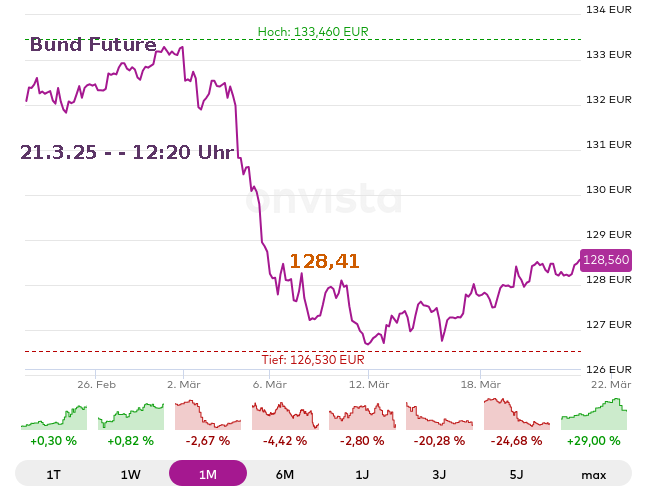The height and width of the screenshot is (491, 648).
Task: Open the -24,68 % mini chart
Action: tap(516, 416)
